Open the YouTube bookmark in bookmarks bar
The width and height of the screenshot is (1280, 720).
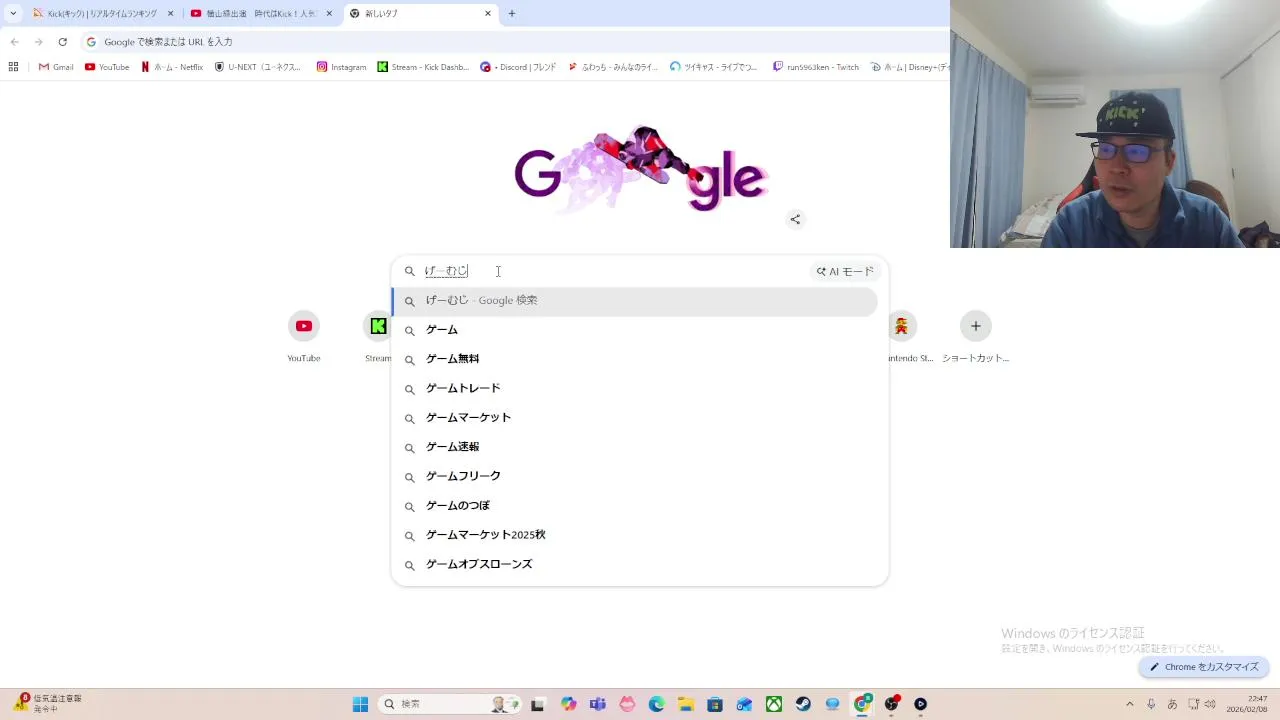(x=107, y=67)
